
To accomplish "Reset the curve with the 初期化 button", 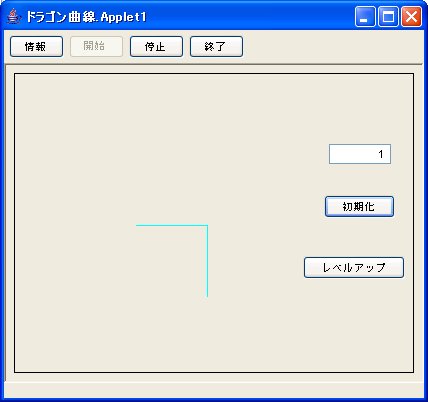I will [x=359, y=207].
